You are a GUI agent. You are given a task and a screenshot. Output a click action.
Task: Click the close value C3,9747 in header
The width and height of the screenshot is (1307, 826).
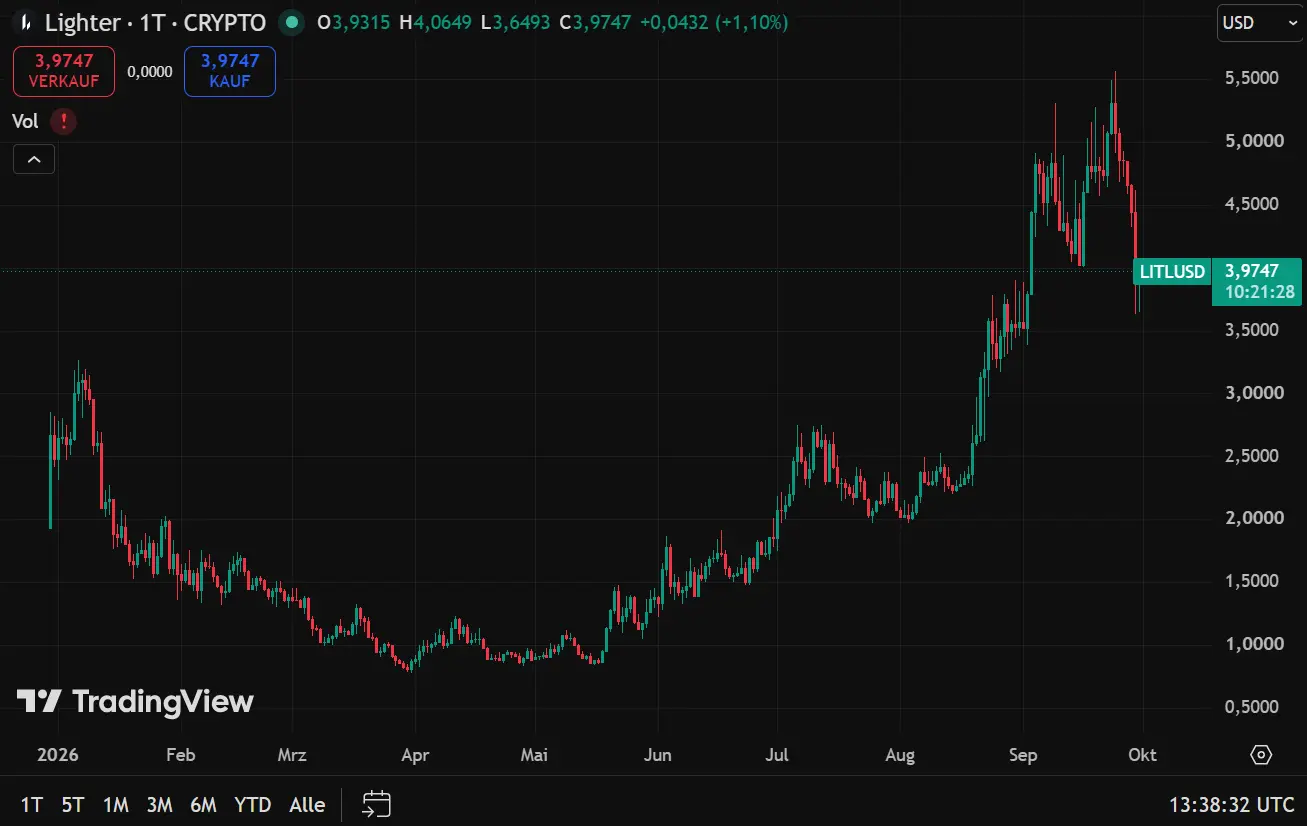coord(595,22)
